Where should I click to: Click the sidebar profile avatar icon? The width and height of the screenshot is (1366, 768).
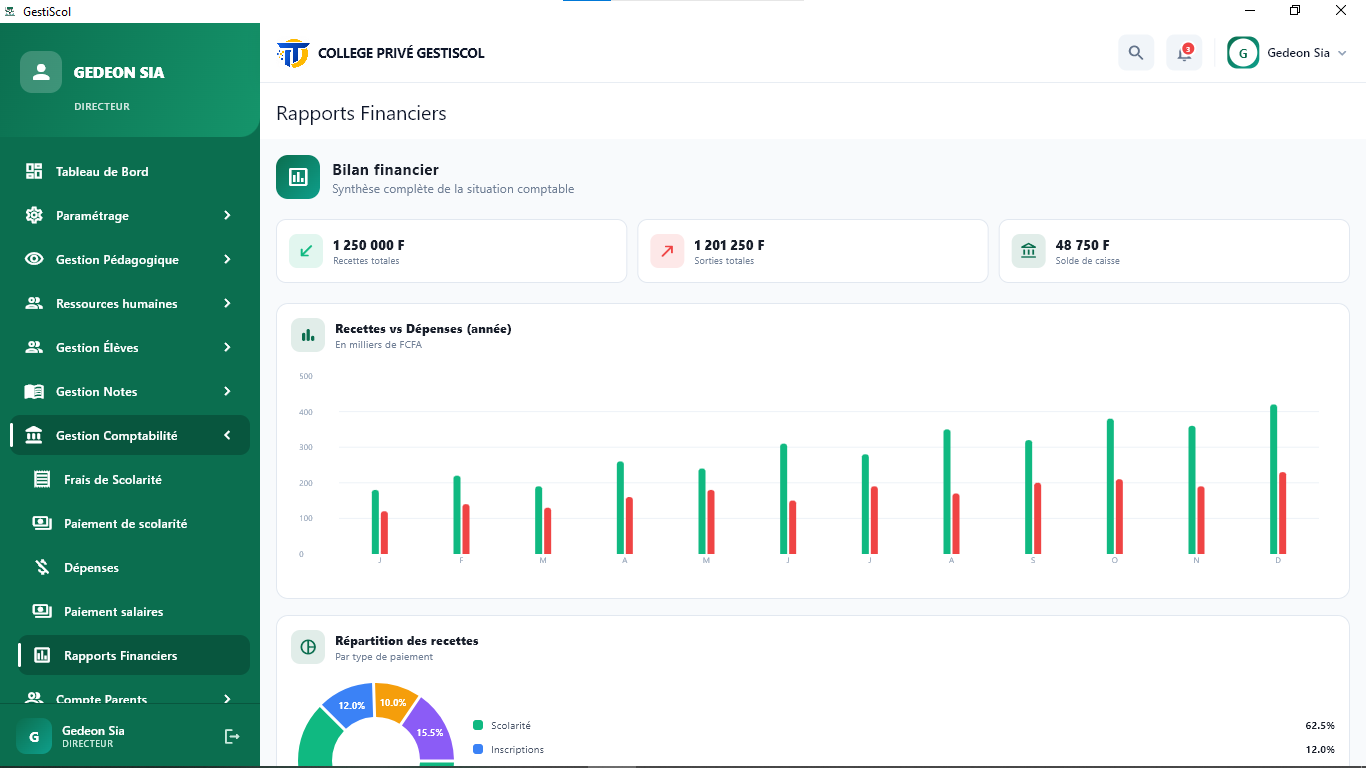pyautogui.click(x=41, y=72)
